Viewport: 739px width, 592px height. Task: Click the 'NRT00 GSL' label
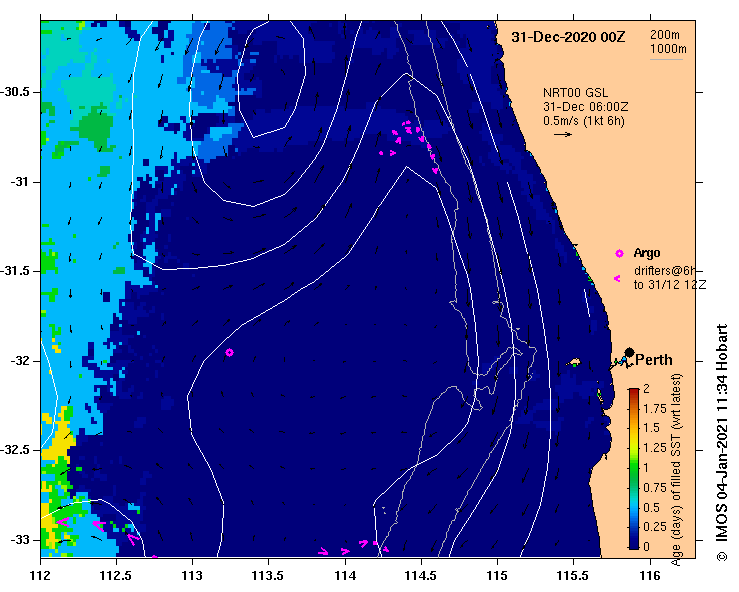575,93
